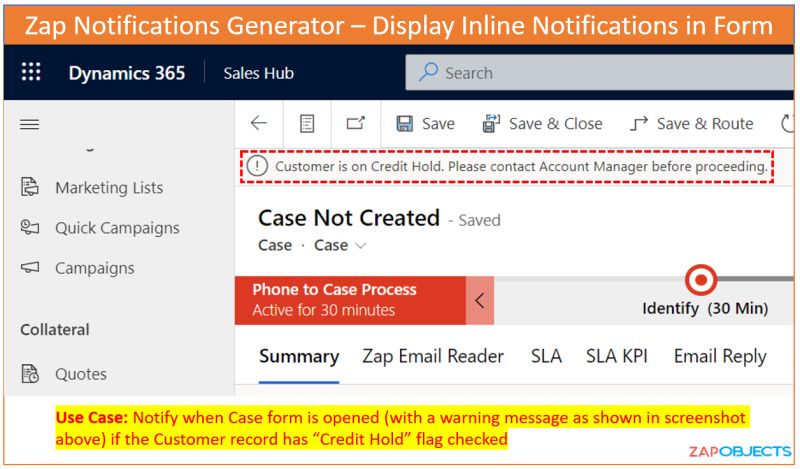
Task: Click the Credit Hold notification message
Action: point(521,166)
